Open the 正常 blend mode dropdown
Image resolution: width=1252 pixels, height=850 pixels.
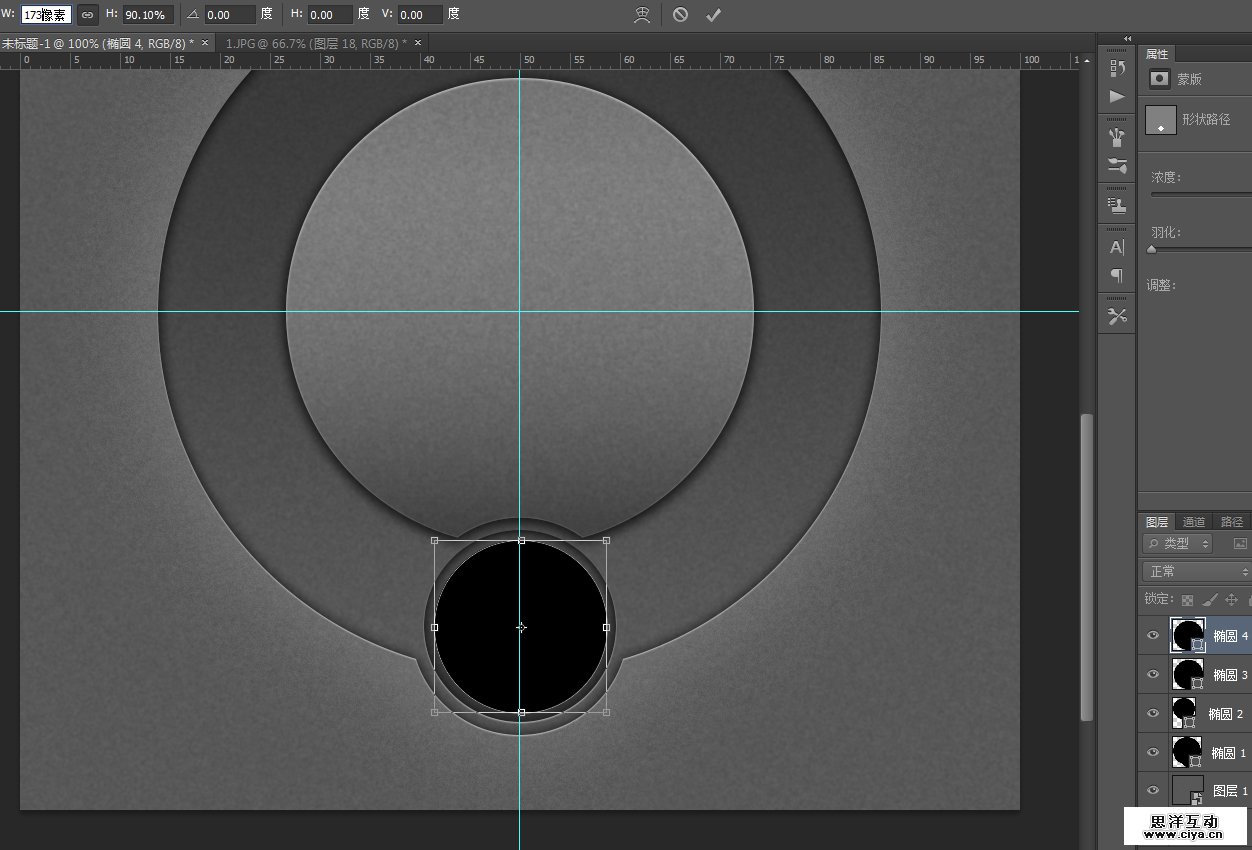1196,571
